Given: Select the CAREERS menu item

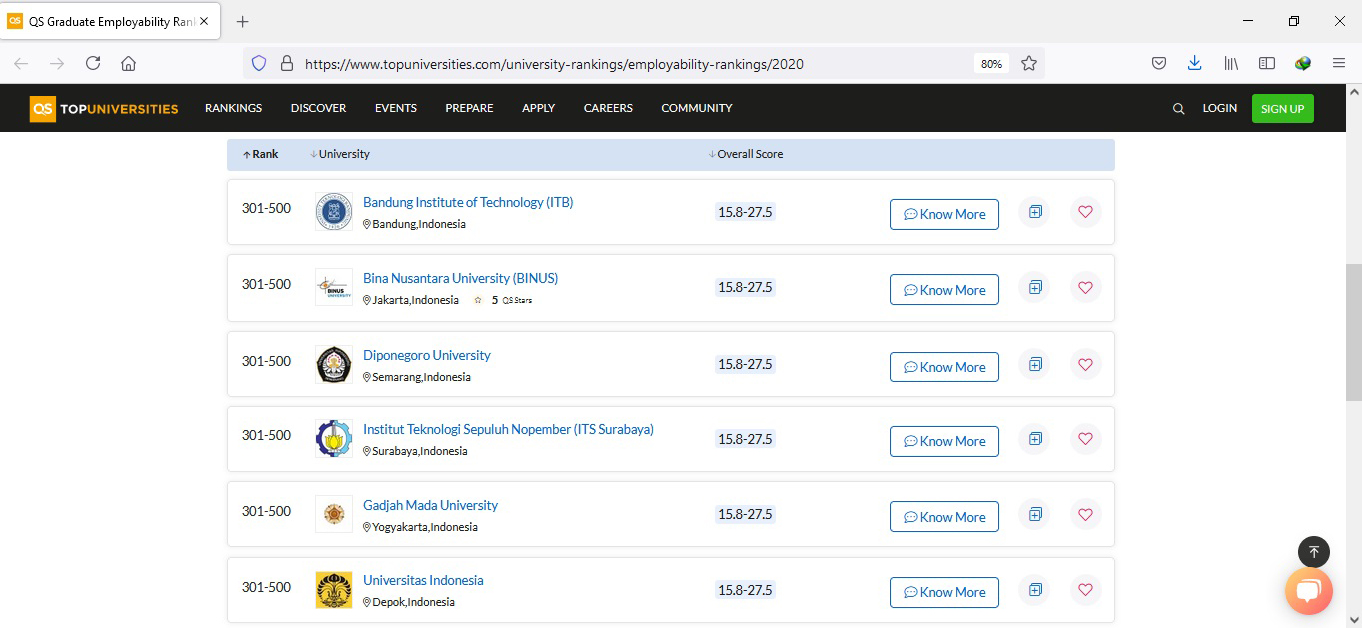Looking at the screenshot, I should point(608,107).
